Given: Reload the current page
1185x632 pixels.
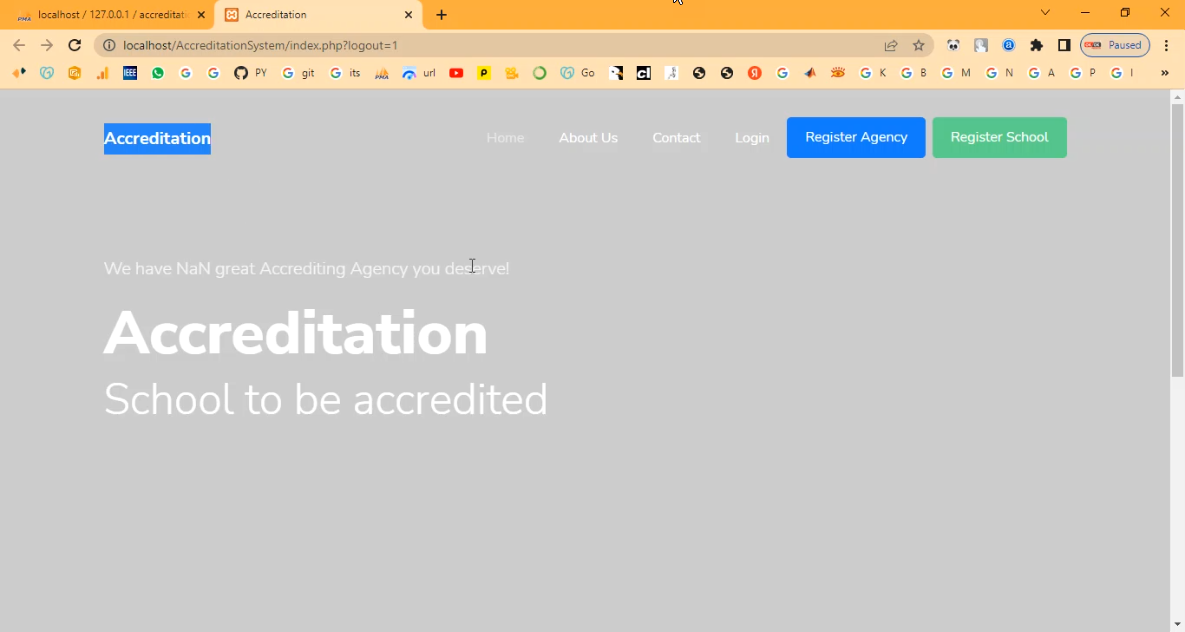Looking at the screenshot, I should tap(74, 45).
